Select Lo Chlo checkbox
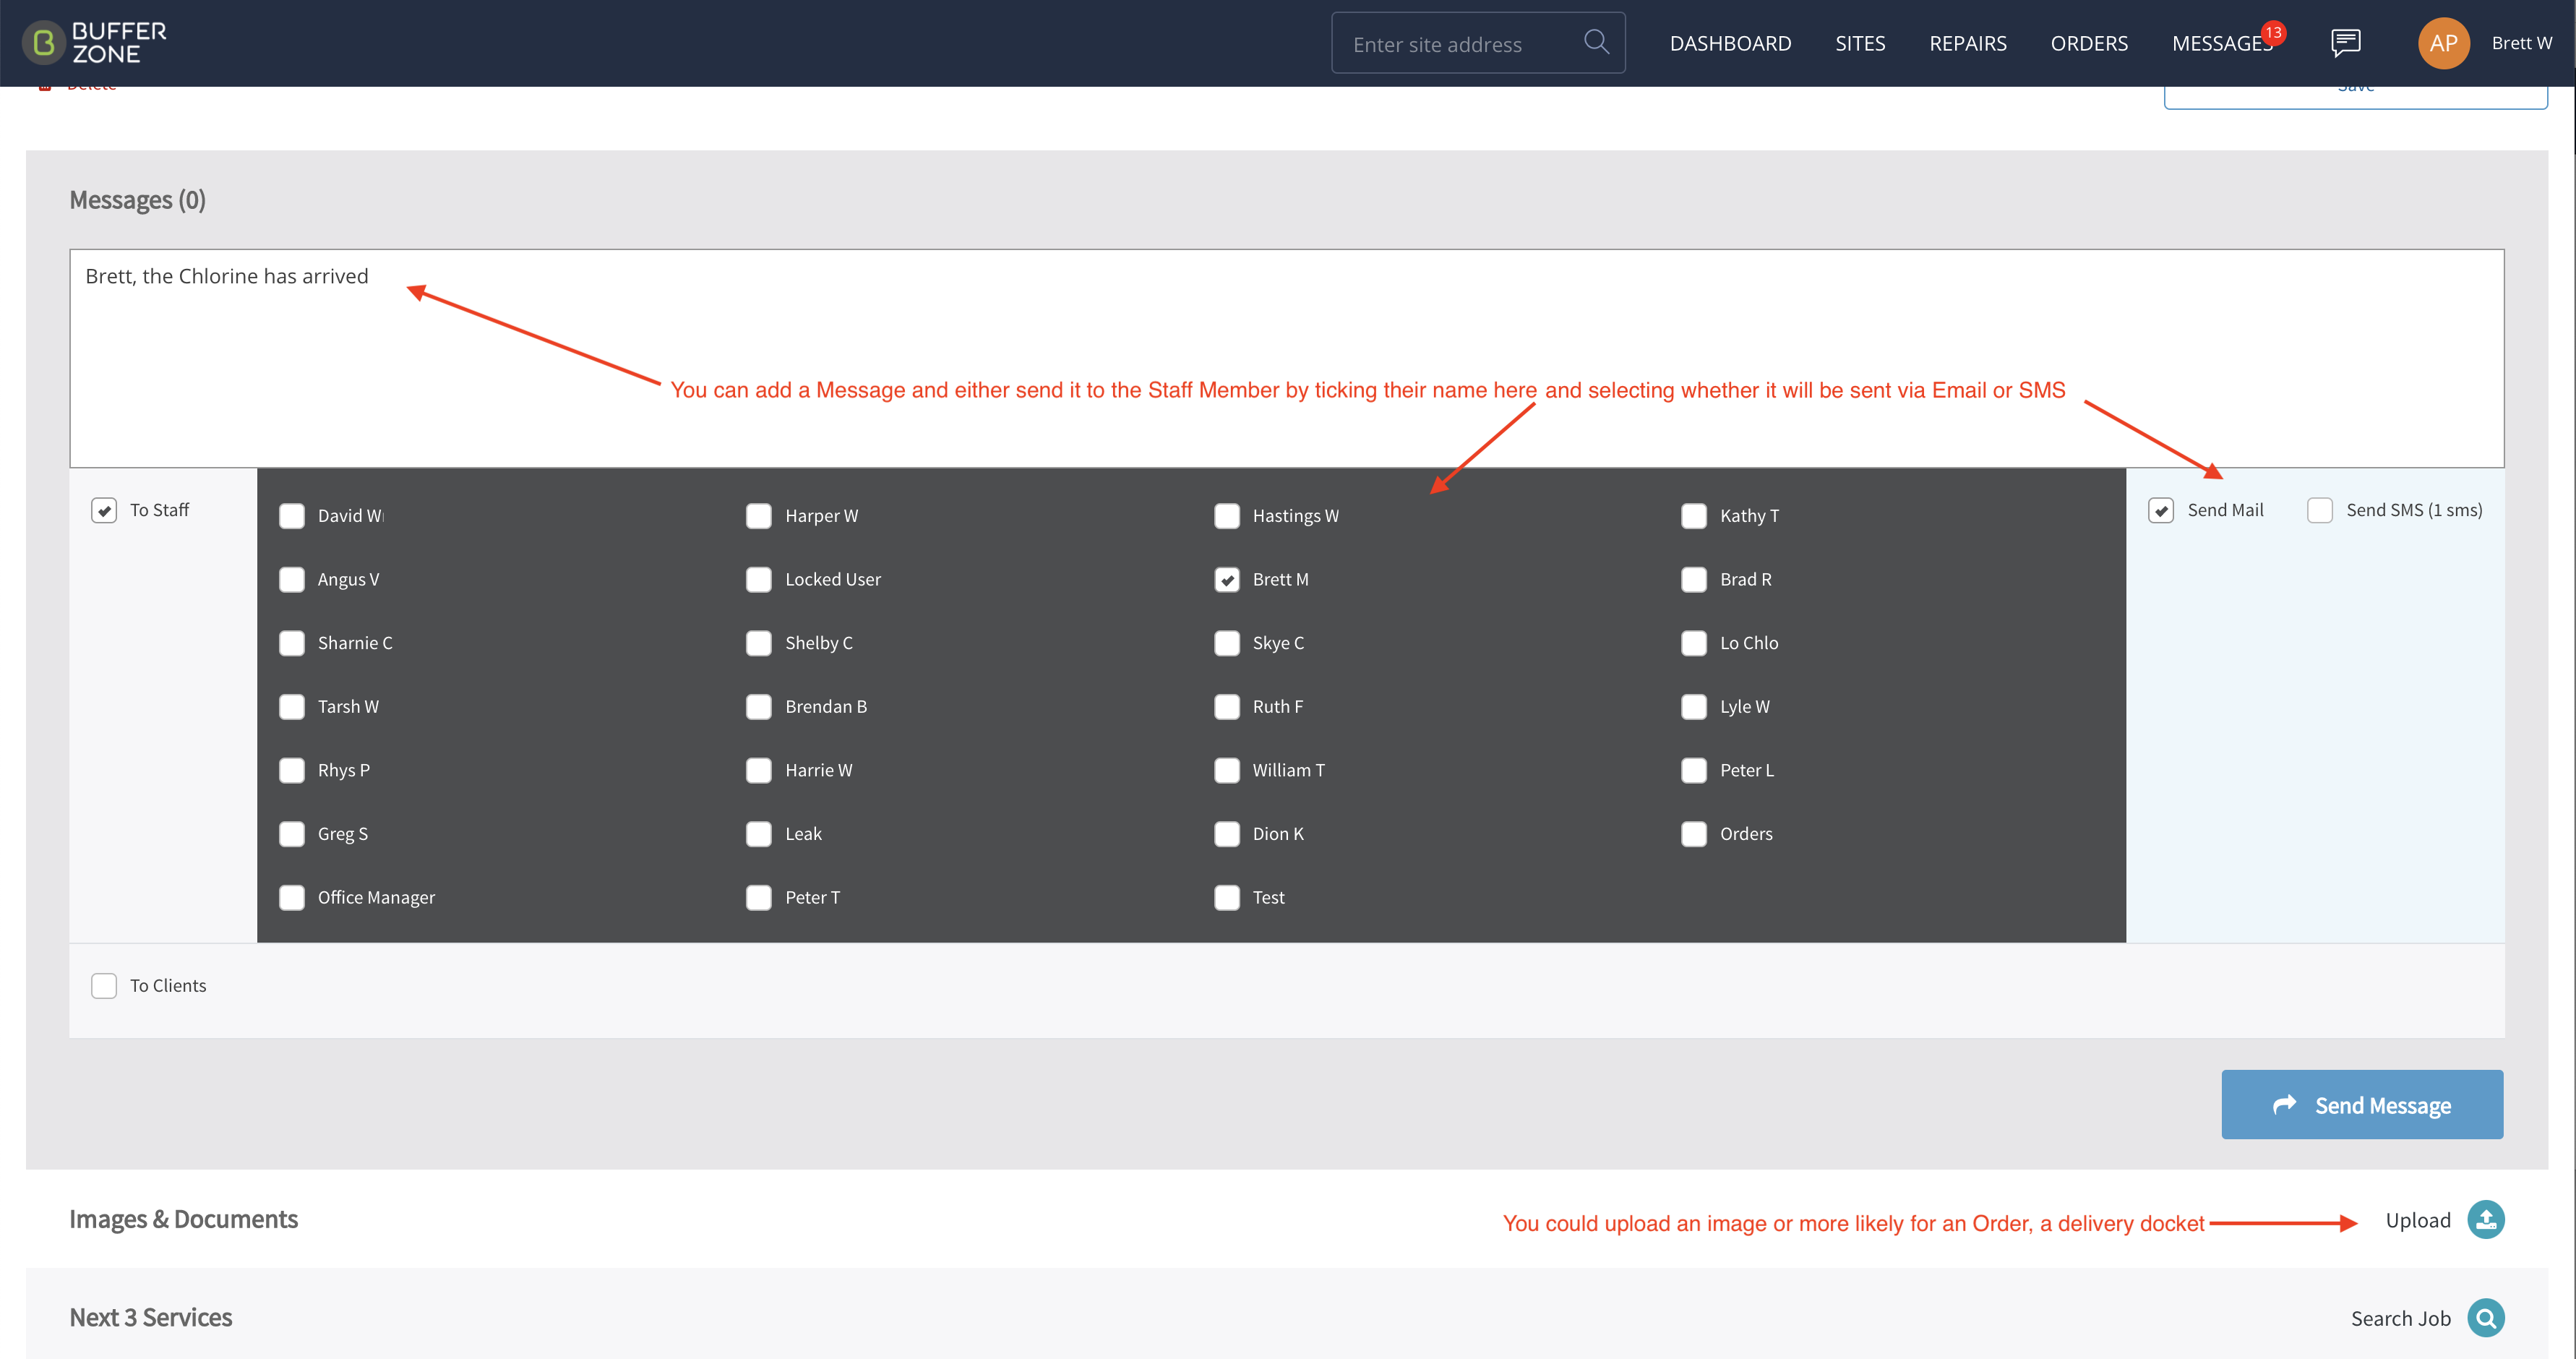The image size is (2576, 1359). [1693, 643]
